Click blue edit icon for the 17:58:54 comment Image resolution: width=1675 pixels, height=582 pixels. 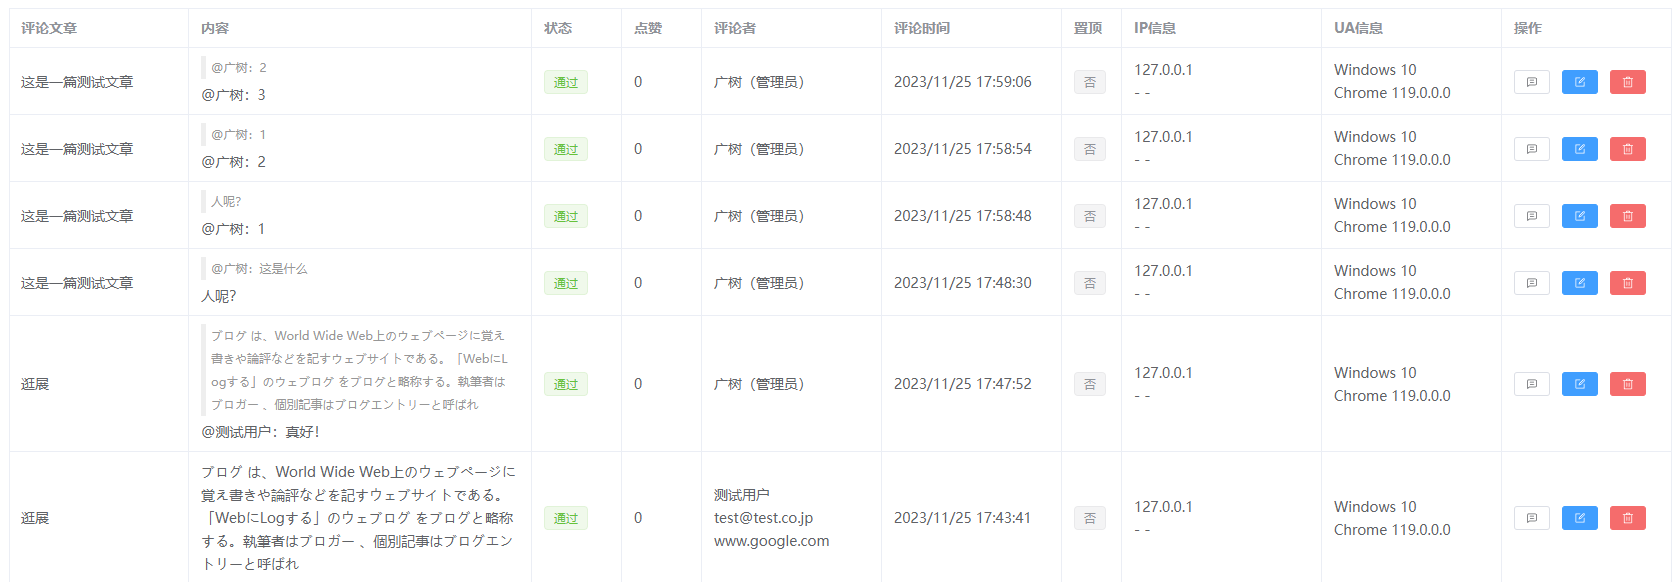[1579, 149]
